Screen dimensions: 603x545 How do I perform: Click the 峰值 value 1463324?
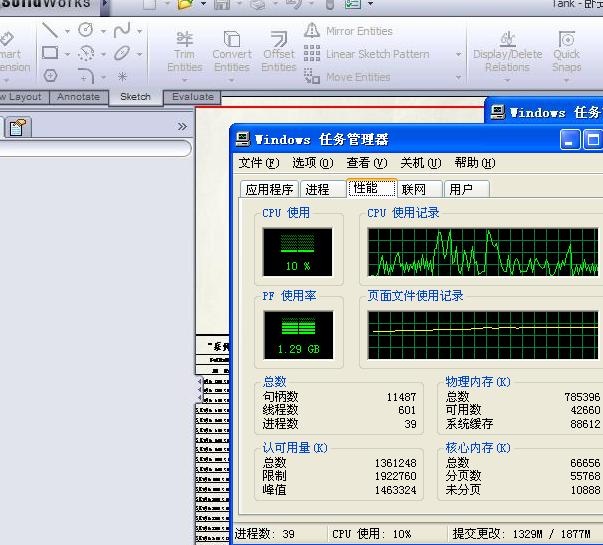(x=396, y=490)
